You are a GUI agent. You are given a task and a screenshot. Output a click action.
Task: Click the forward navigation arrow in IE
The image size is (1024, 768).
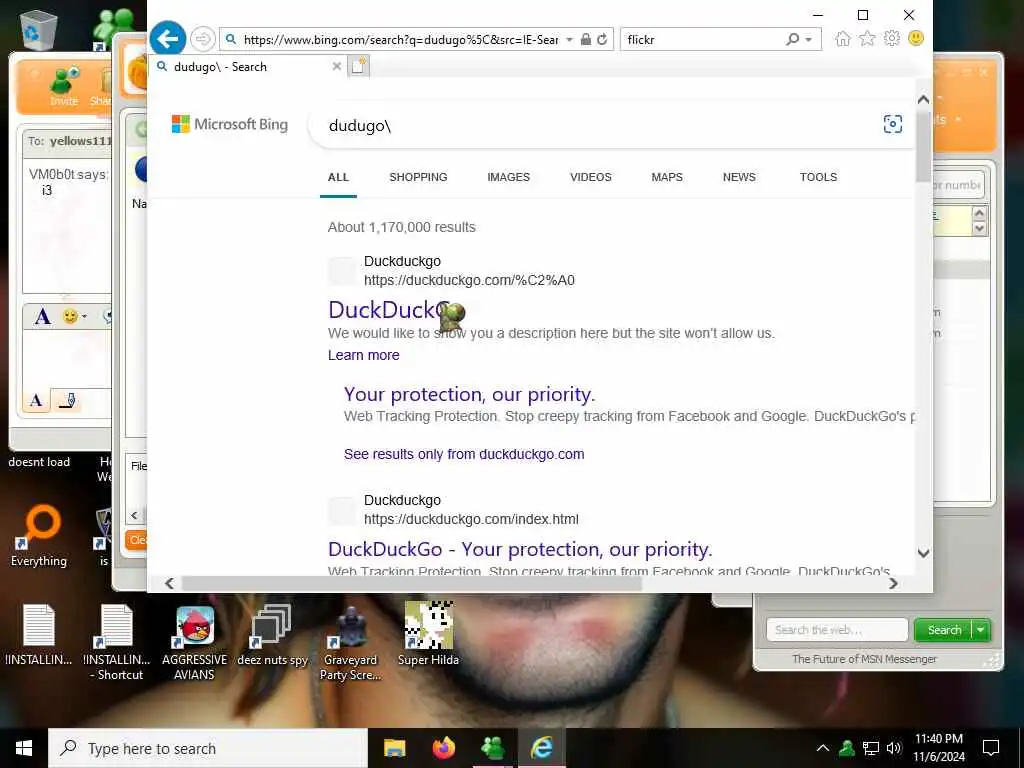(202, 39)
